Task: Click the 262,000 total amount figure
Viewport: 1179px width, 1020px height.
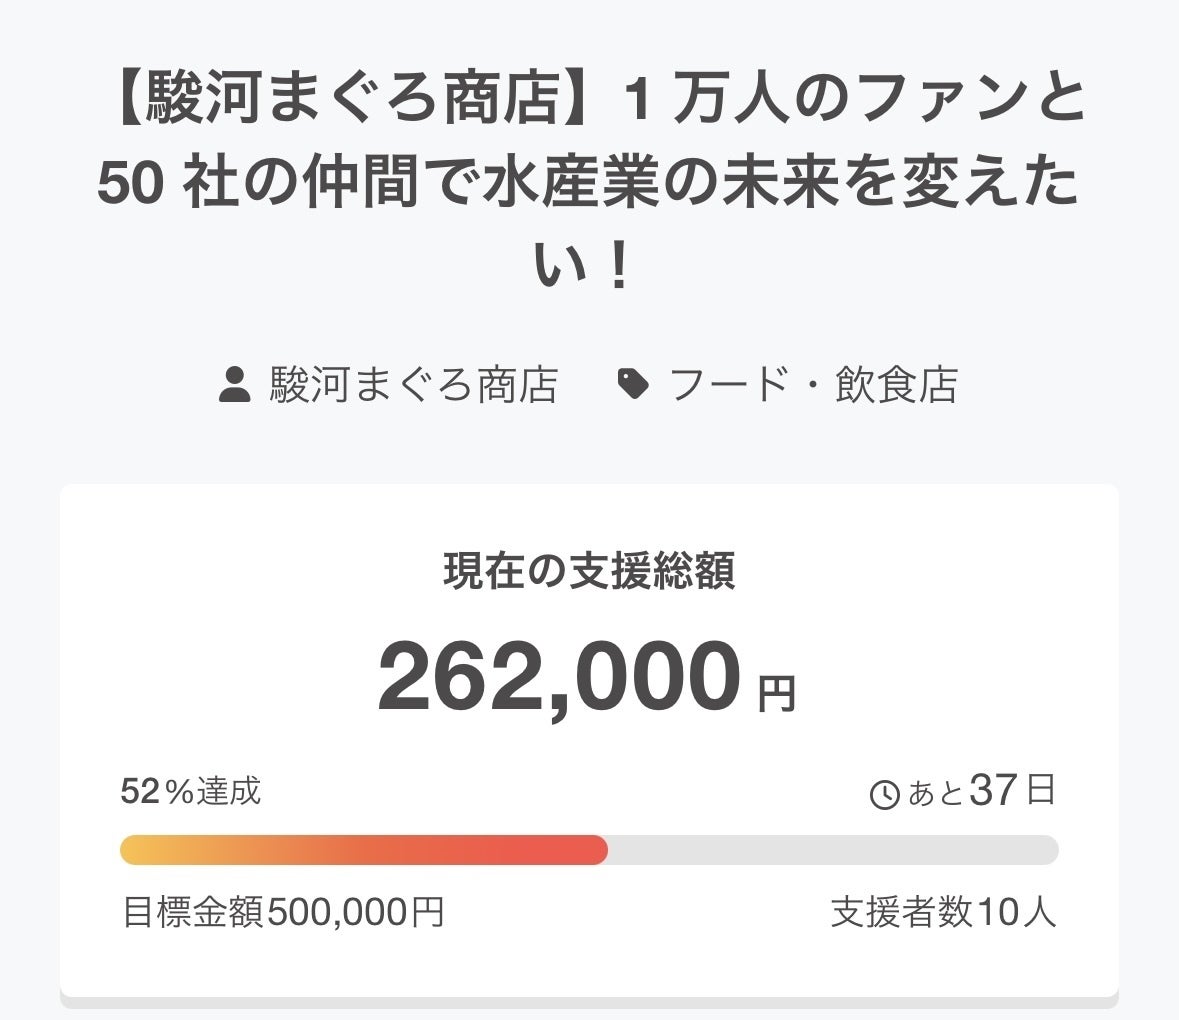Action: point(560,678)
